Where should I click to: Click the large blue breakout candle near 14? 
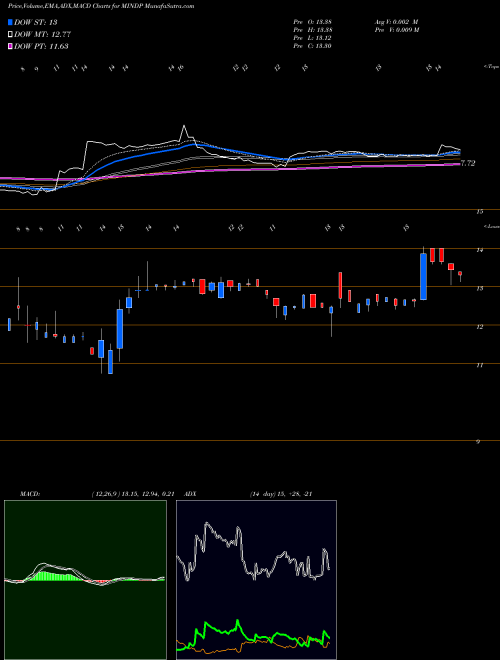[423, 276]
